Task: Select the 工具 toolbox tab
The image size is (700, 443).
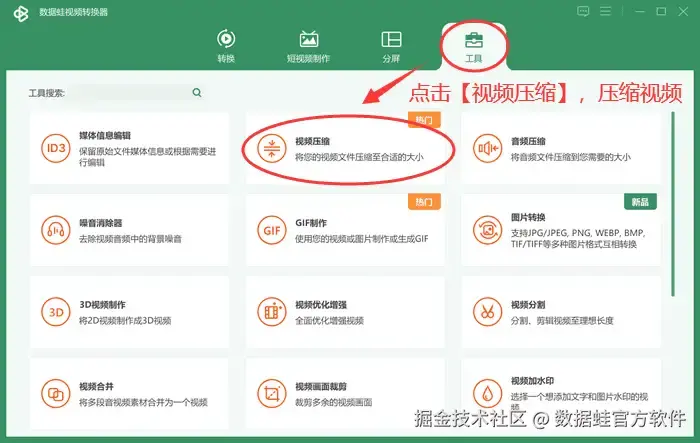Action: pyautogui.click(x=474, y=46)
